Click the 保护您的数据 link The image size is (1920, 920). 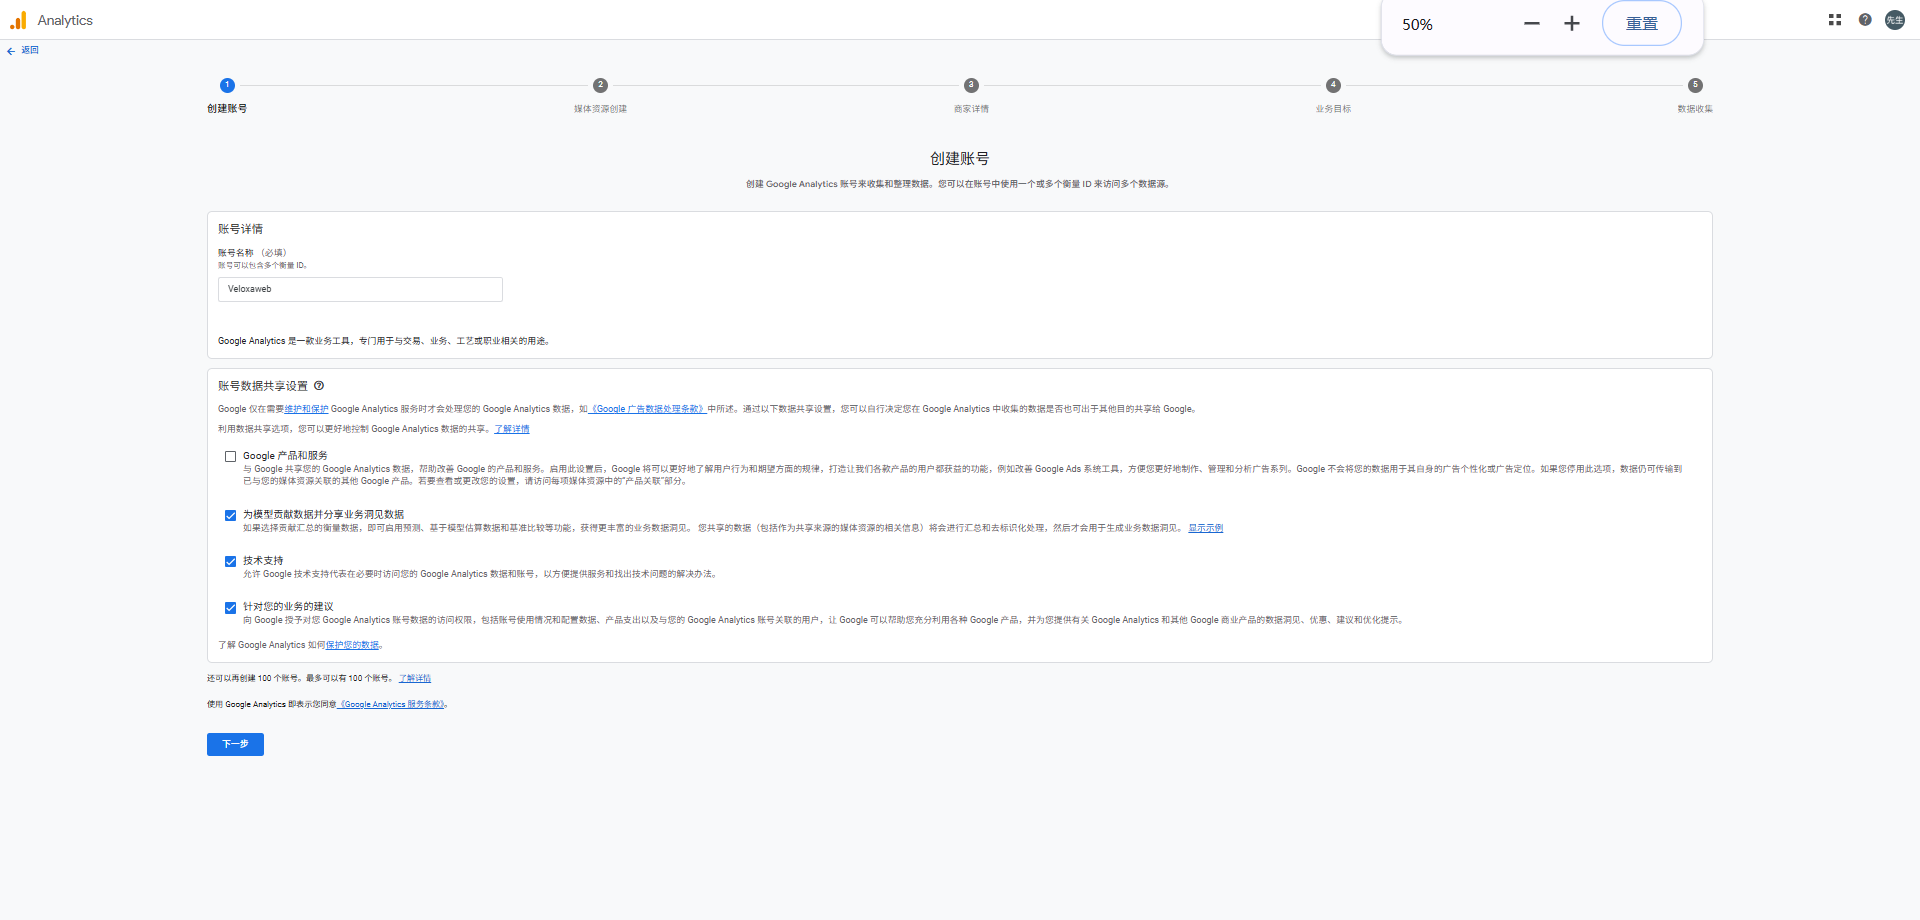tap(351, 645)
